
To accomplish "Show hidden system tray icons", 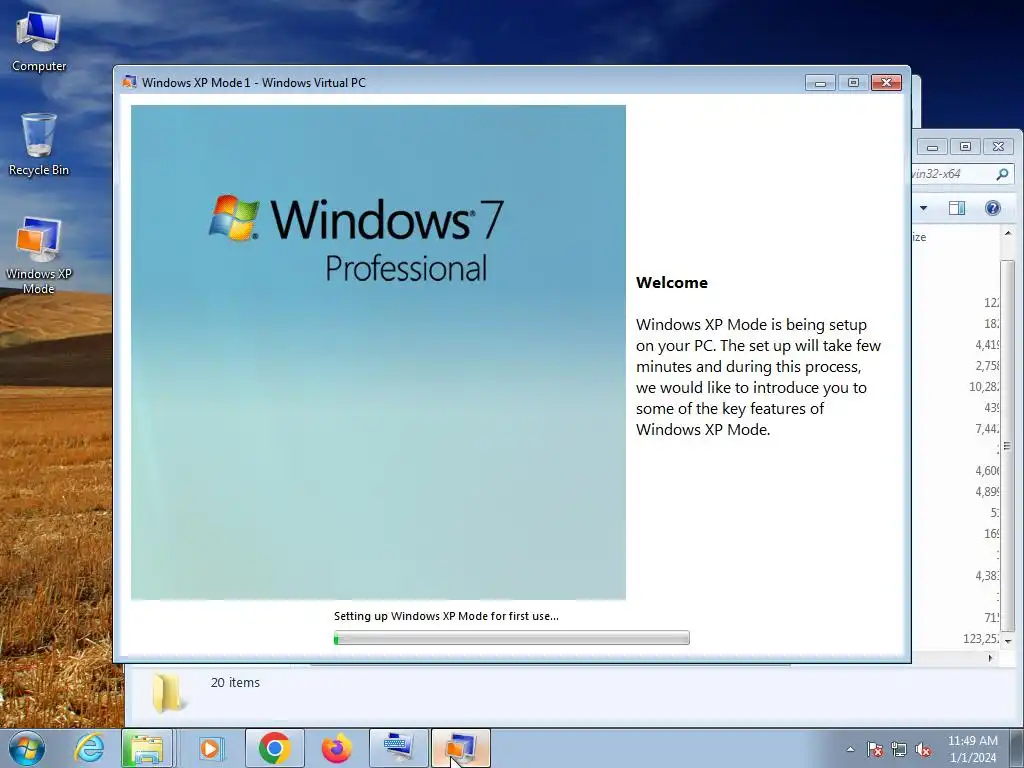I will (850, 749).
